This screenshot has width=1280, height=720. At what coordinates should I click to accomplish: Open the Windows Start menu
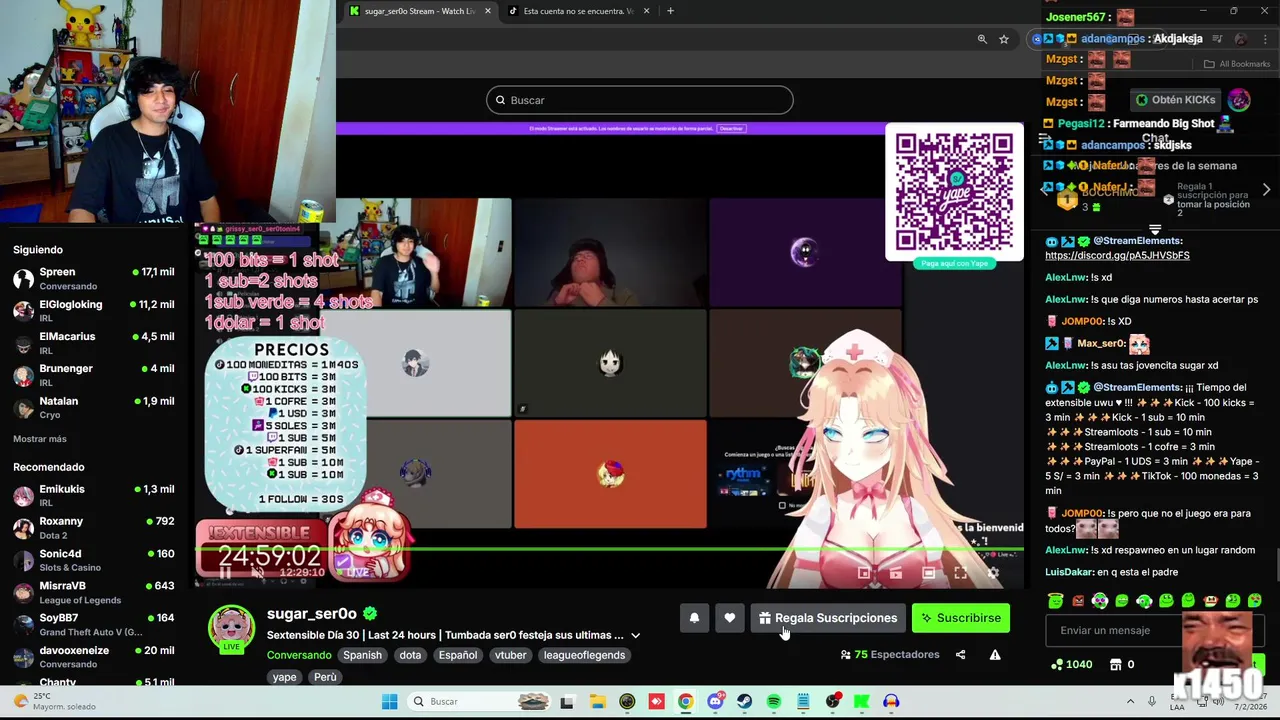tap(389, 701)
